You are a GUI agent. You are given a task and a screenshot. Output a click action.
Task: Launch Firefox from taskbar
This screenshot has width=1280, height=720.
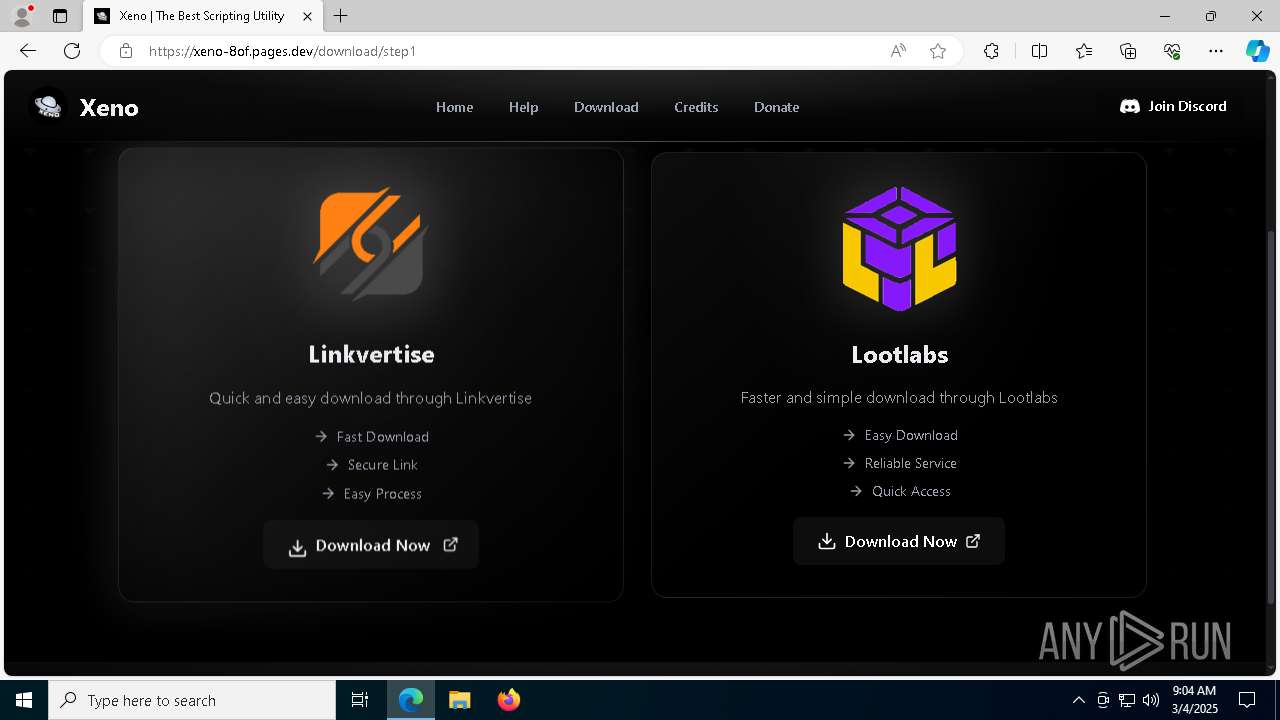point(509,700)
